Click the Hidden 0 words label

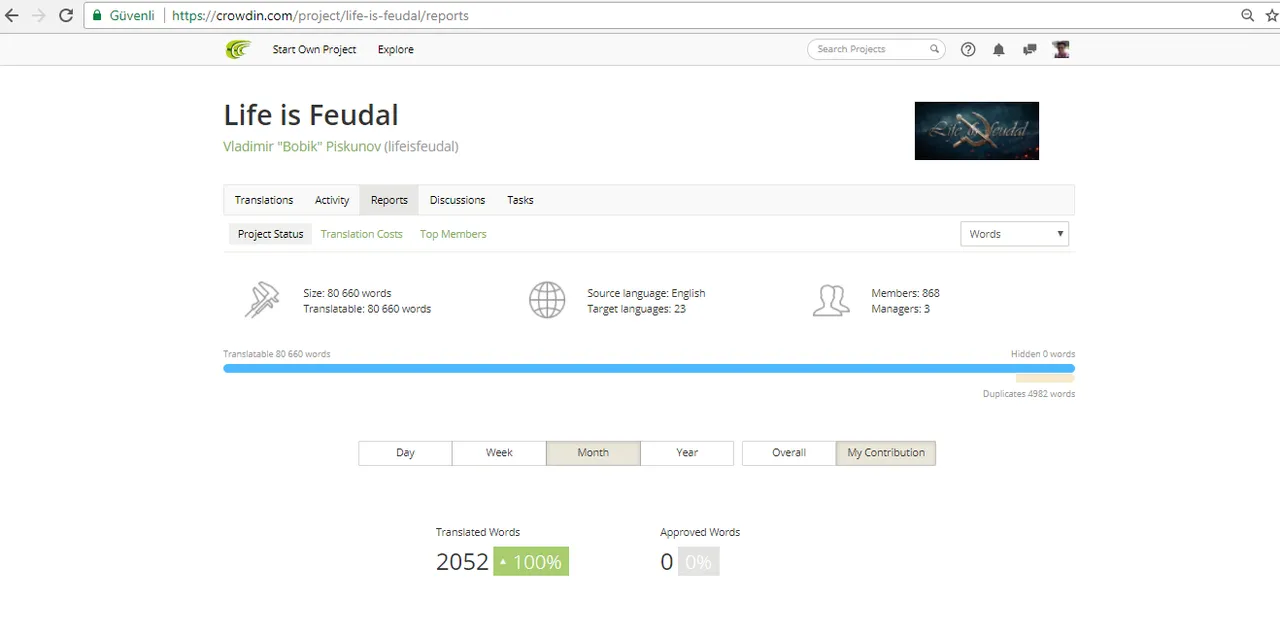pos(1043,354)
